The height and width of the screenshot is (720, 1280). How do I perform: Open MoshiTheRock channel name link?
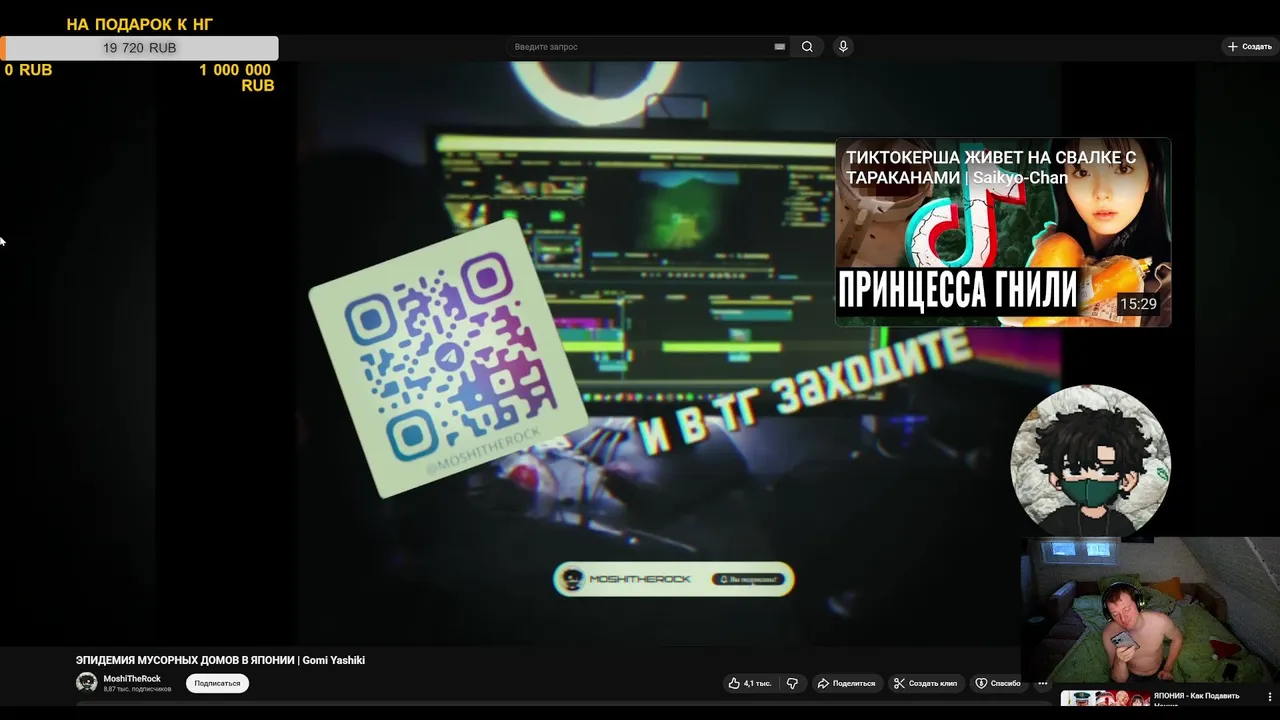click(x=132, y=679)
